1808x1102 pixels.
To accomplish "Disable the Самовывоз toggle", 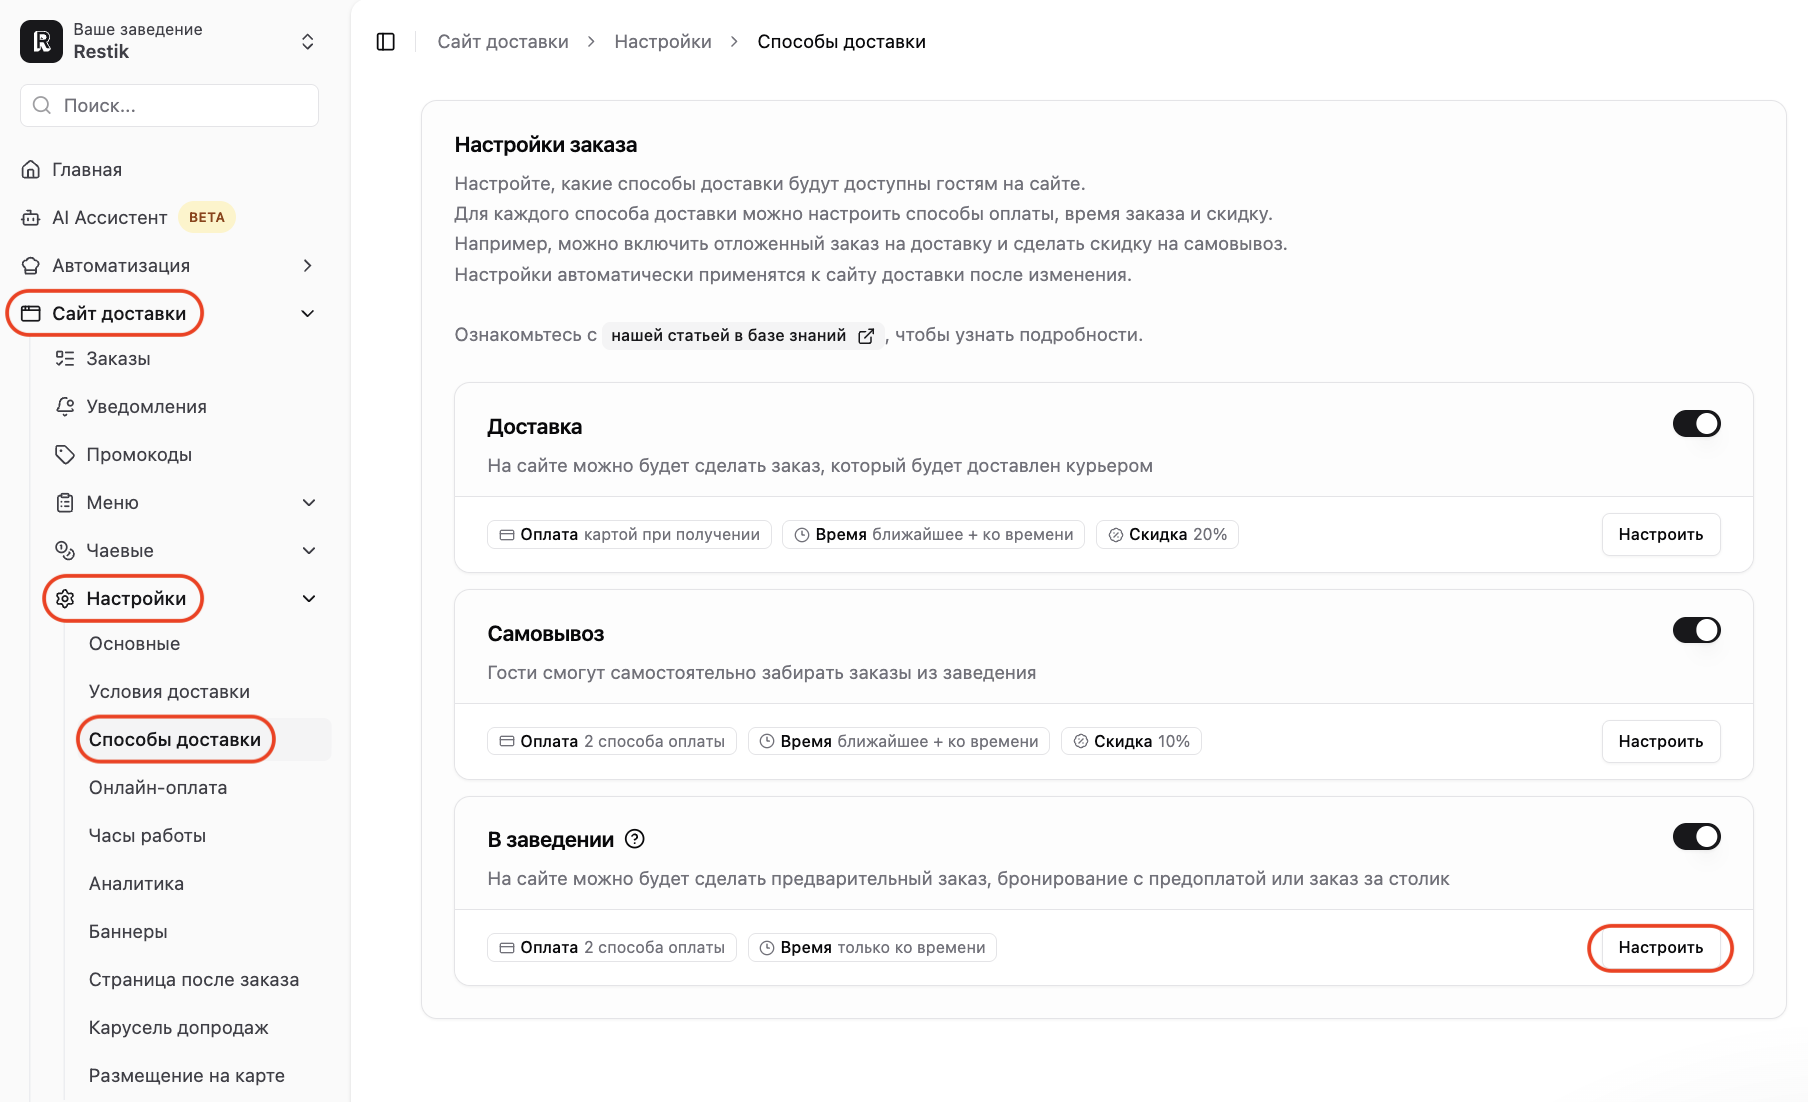I will tap(1696, 630).
